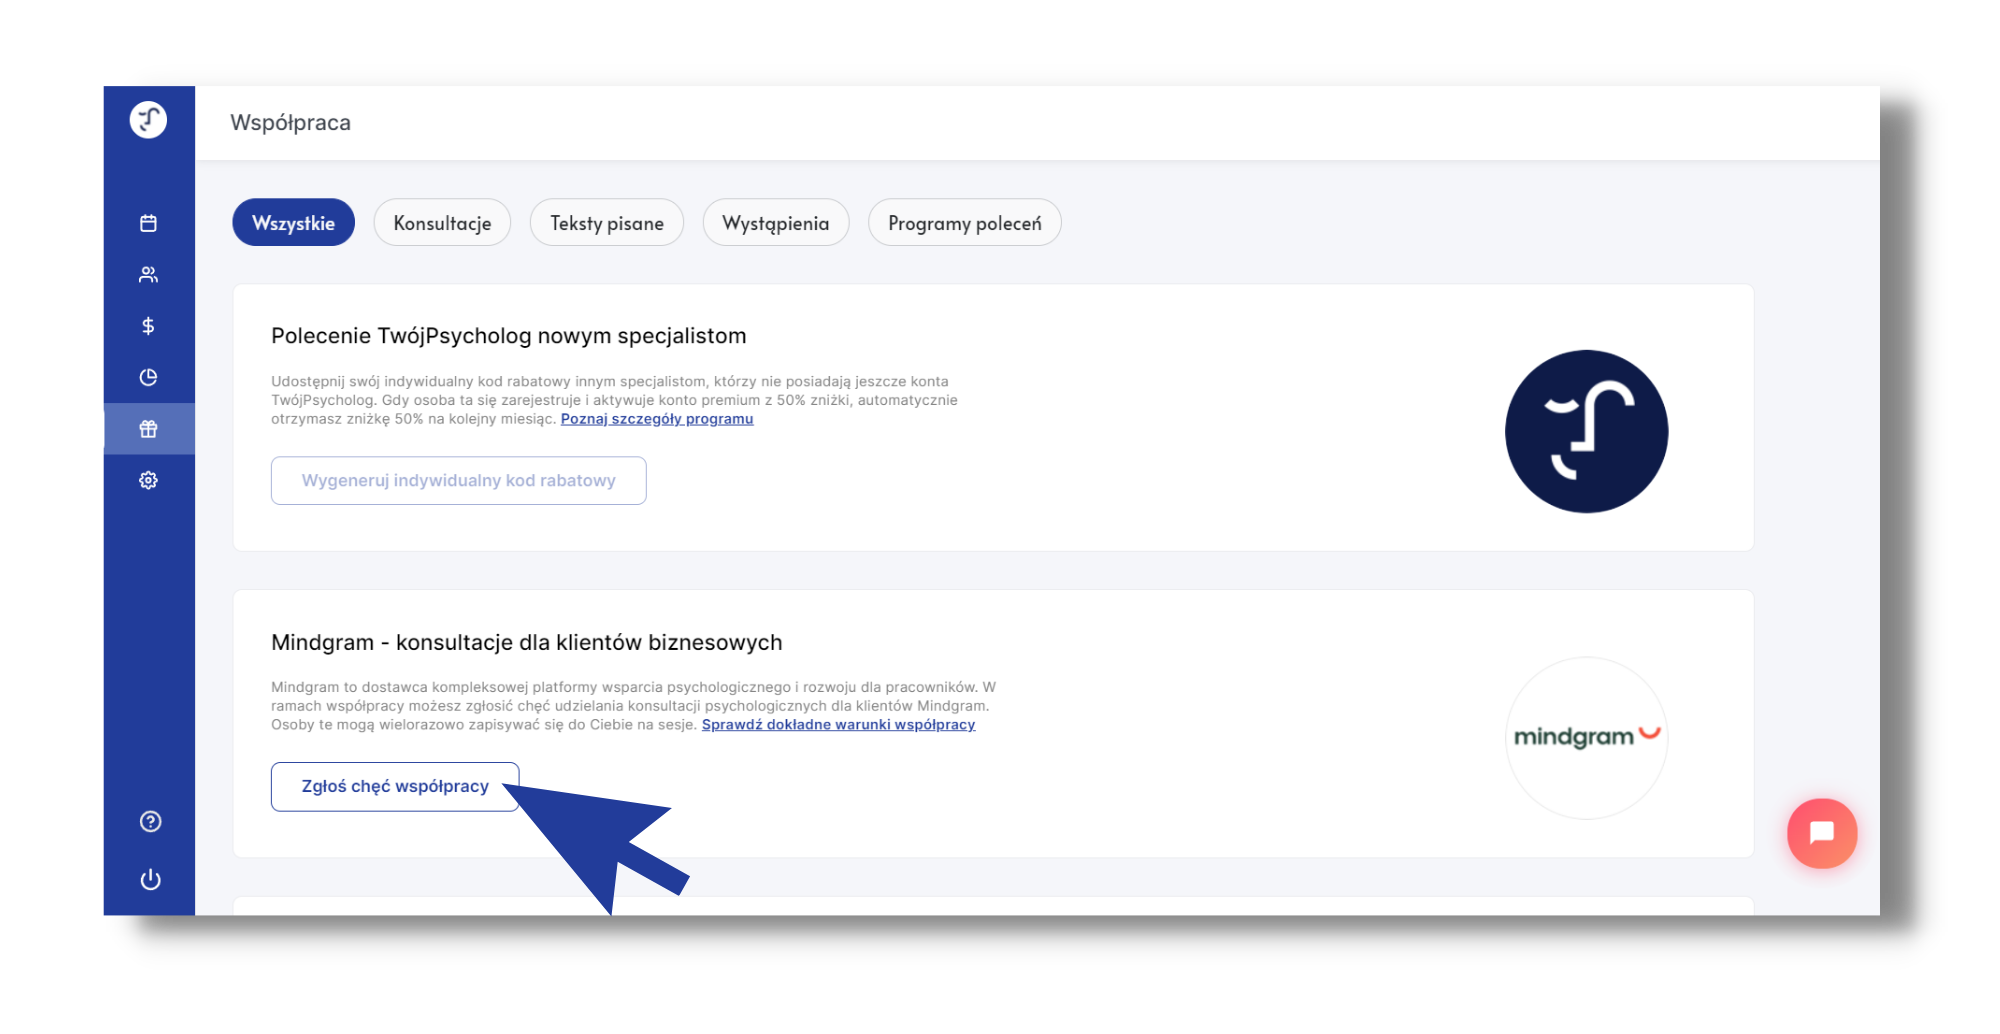Switch to the Konsultacje filter
The width and height of the screenshot is (2000, 1034).
click(x=442, y=223)
